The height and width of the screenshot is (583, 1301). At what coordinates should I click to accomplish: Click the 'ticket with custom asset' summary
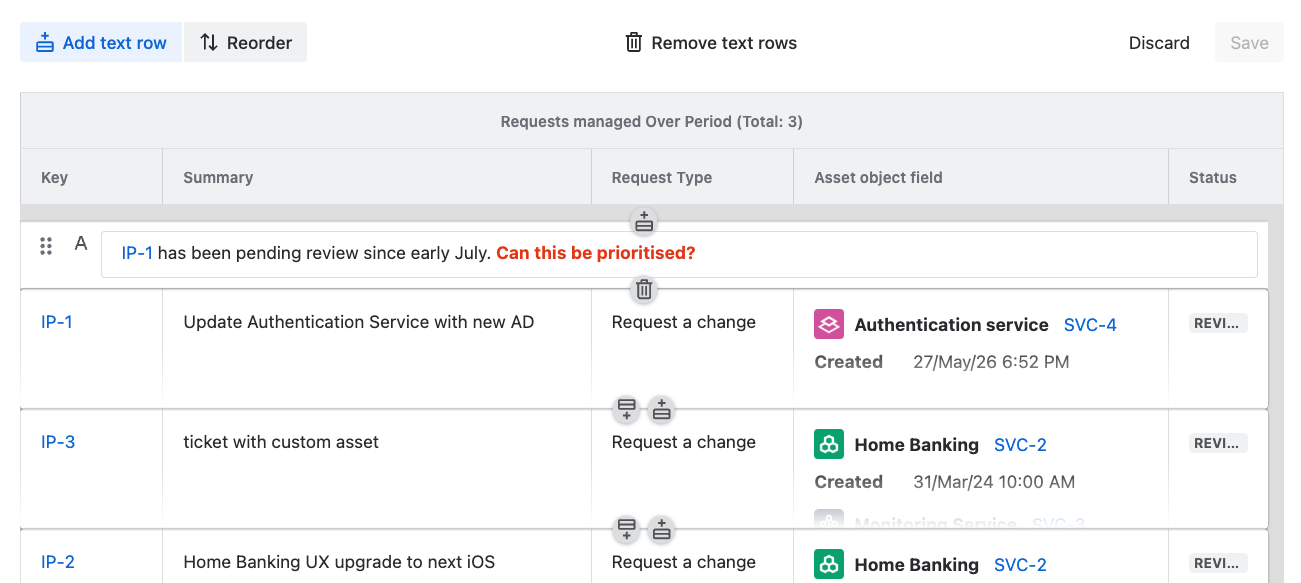pyautogui.click(x=281, y=442)
